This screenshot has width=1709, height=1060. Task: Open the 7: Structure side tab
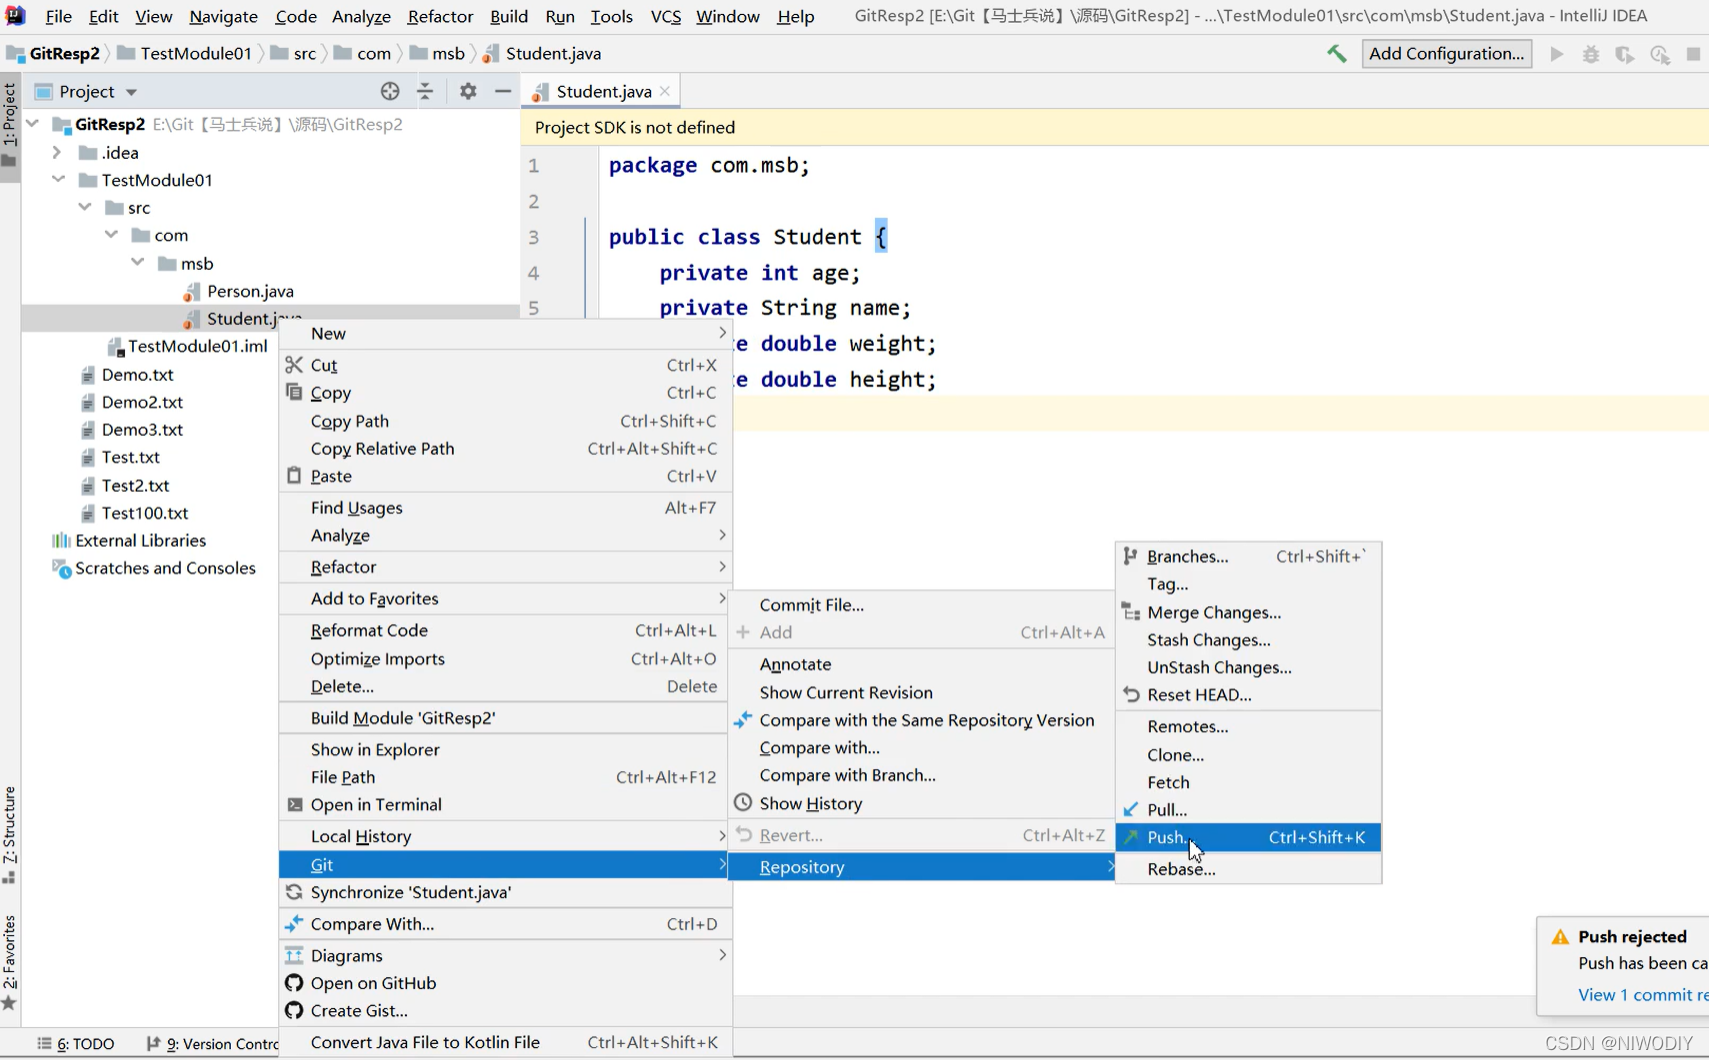pos(10,835)
